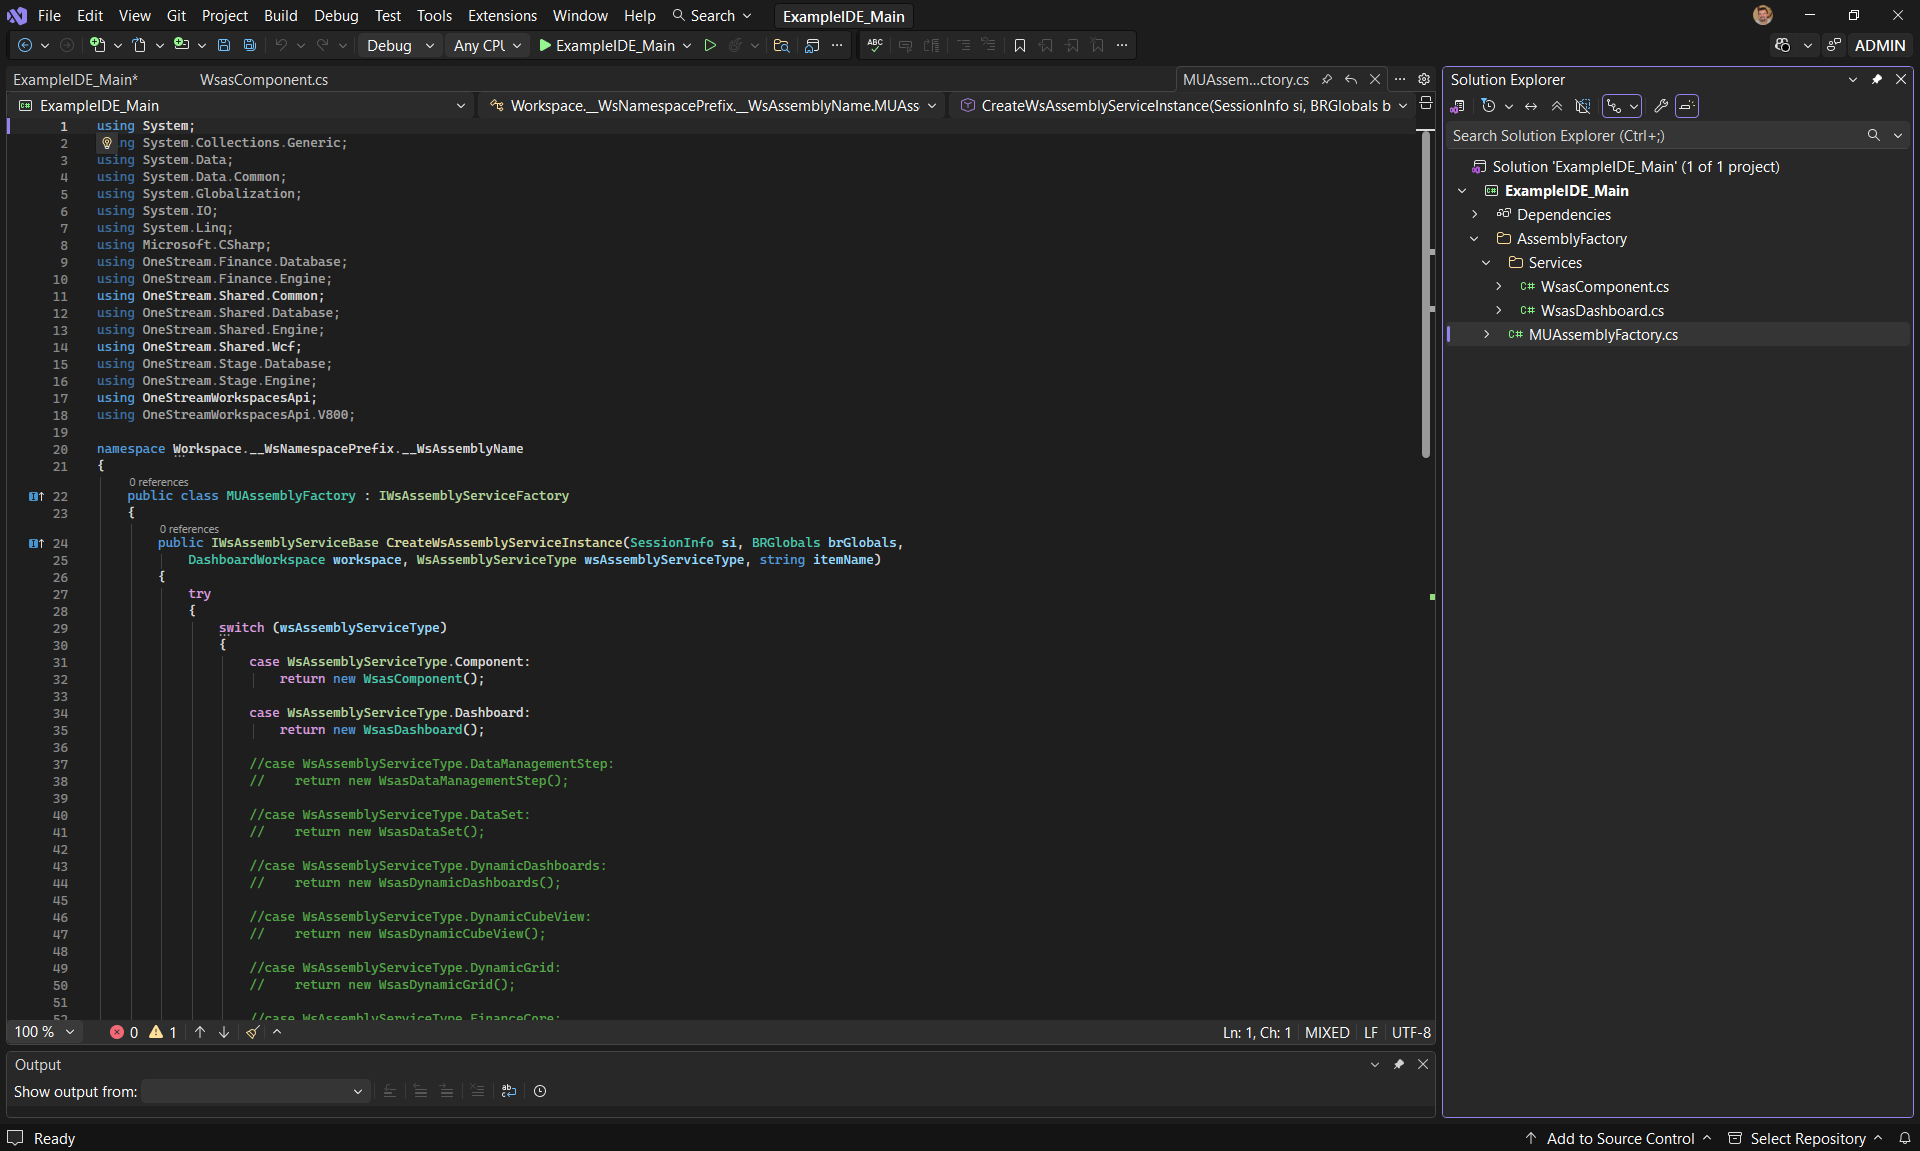Click the Undo arrow icon
1920x1151 pixels.
(281, 45)
